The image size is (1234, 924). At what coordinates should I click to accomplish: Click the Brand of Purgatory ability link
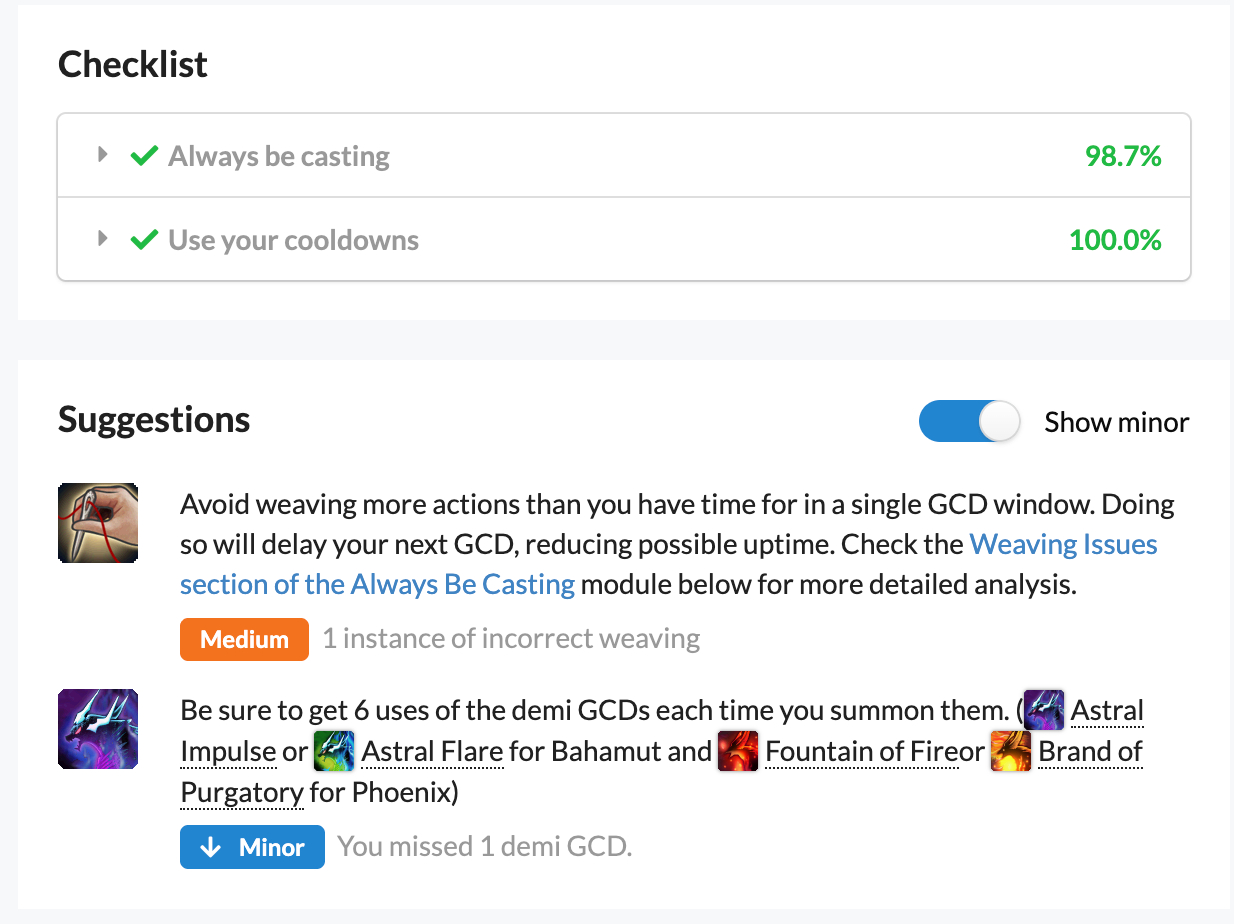pyautogui.click(x=1090, y=751)
